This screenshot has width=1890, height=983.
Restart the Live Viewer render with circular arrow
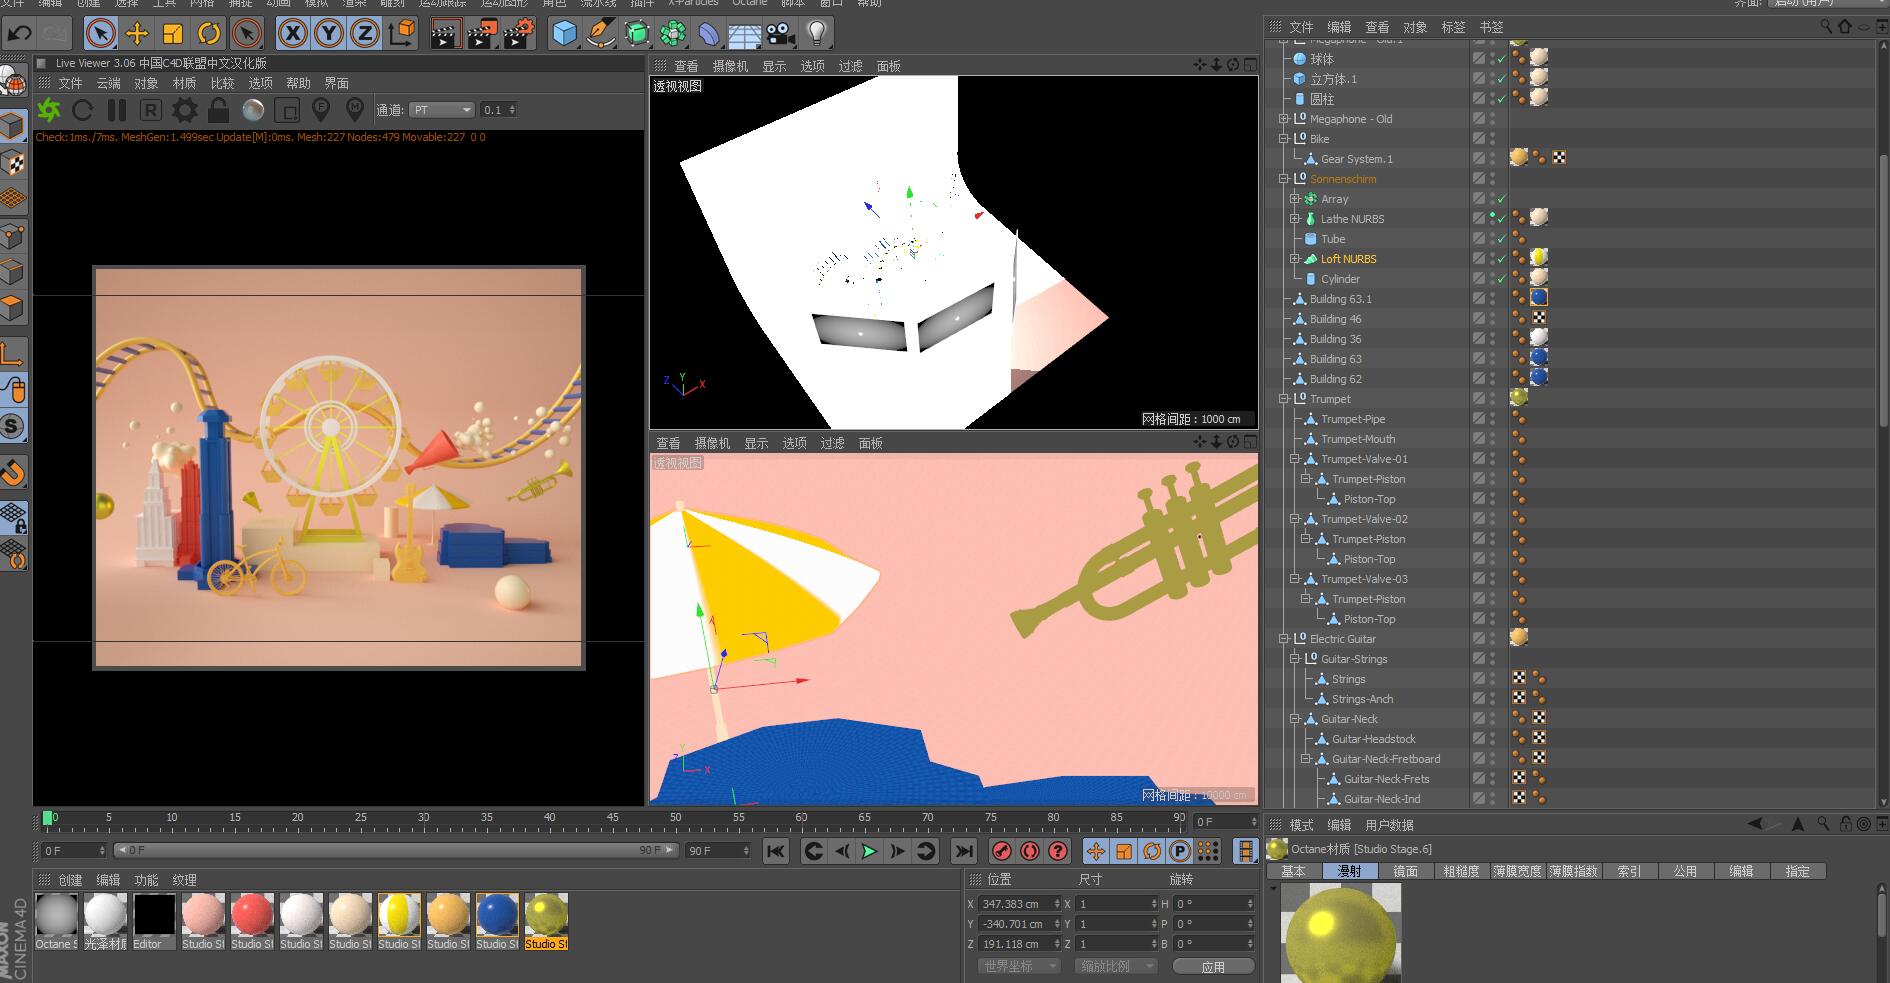pos(83,110)
